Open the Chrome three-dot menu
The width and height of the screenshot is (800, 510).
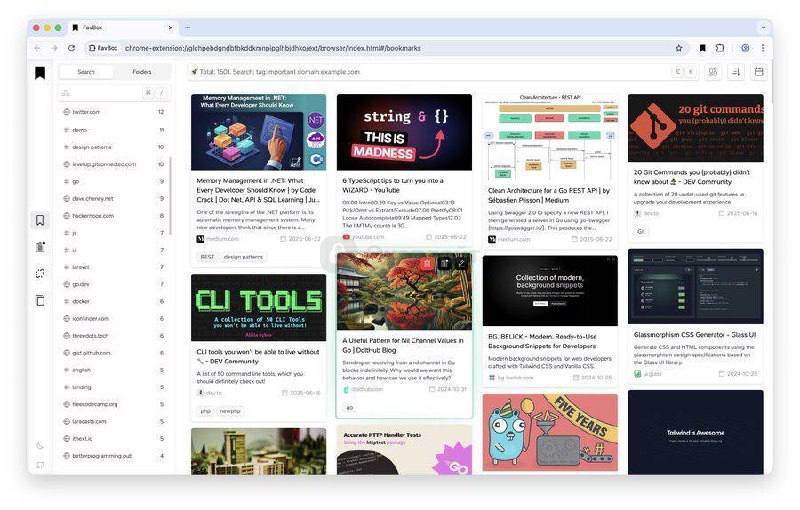tap(765, 48)
